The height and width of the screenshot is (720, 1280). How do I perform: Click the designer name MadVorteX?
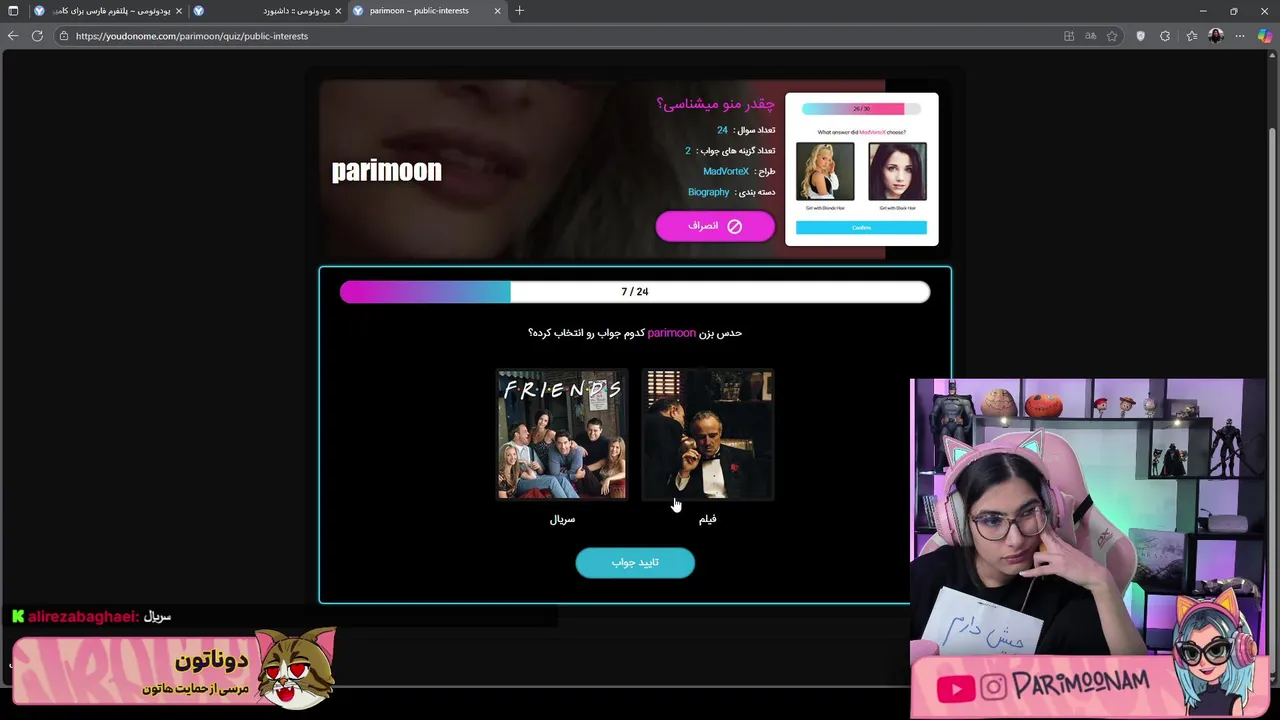tap(726, 172)
